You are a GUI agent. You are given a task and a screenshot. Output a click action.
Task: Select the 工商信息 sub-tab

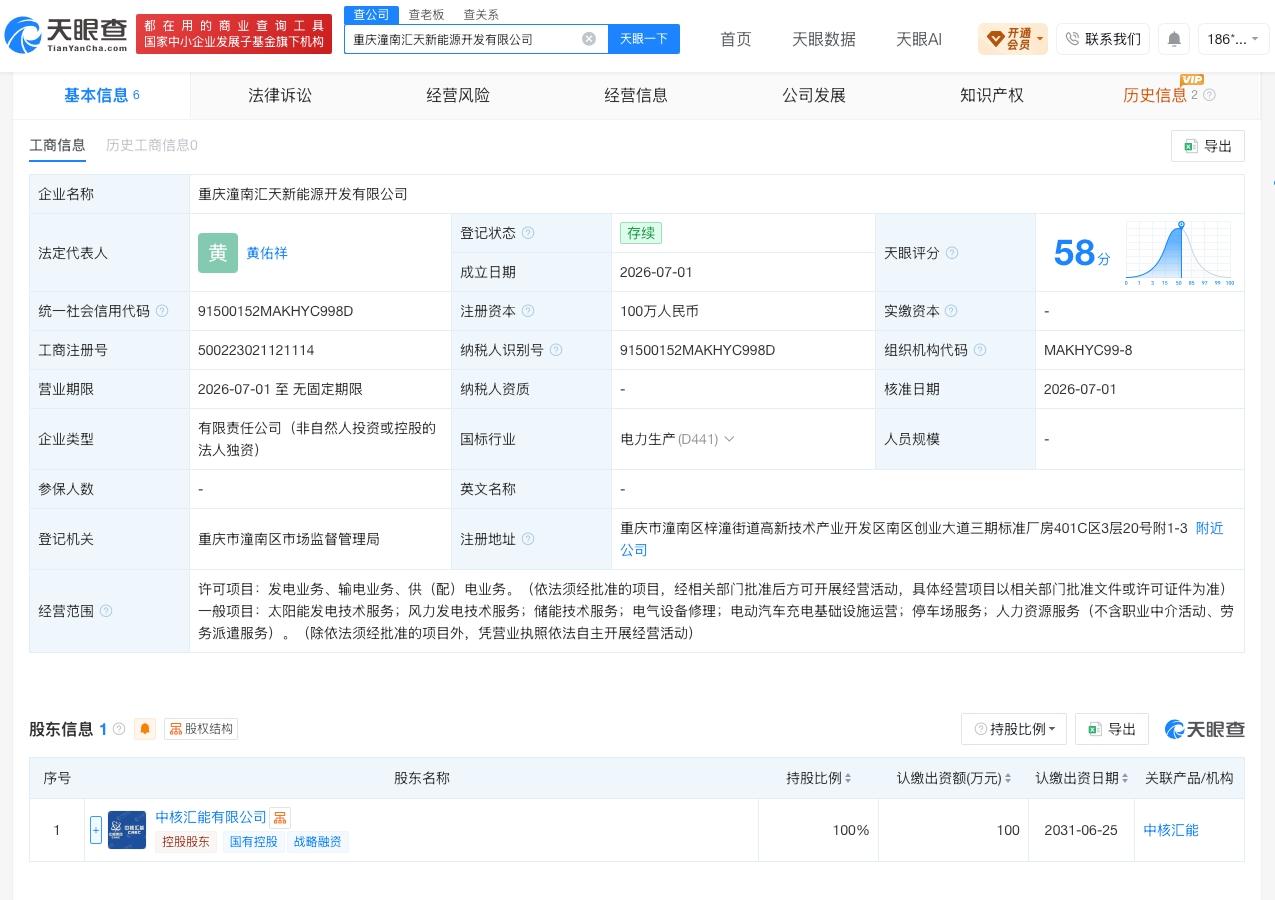point(57,145)
